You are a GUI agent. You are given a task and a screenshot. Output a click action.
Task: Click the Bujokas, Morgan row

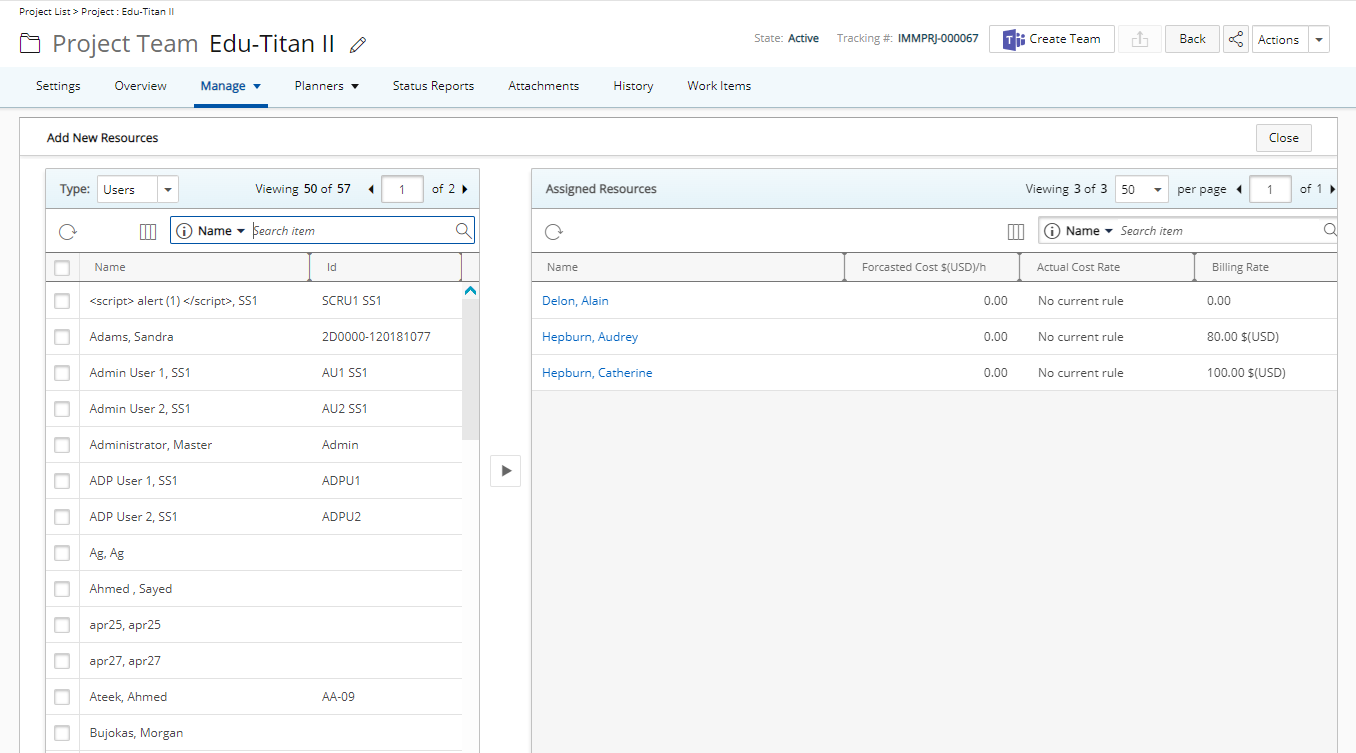(x=254, y=733)
